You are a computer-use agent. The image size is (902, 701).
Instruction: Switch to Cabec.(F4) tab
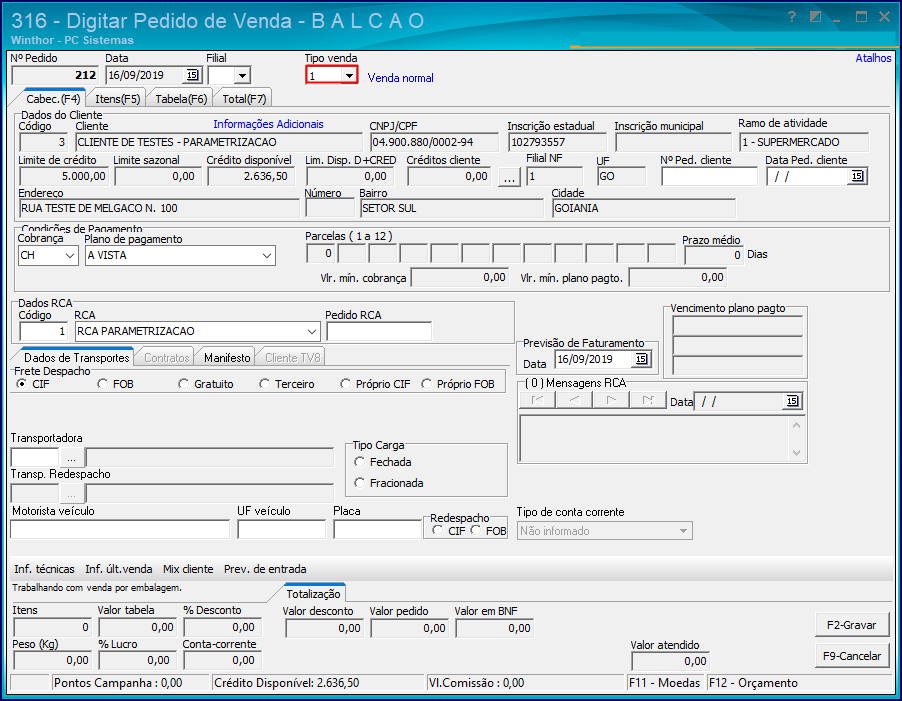[x=53, y=99]
